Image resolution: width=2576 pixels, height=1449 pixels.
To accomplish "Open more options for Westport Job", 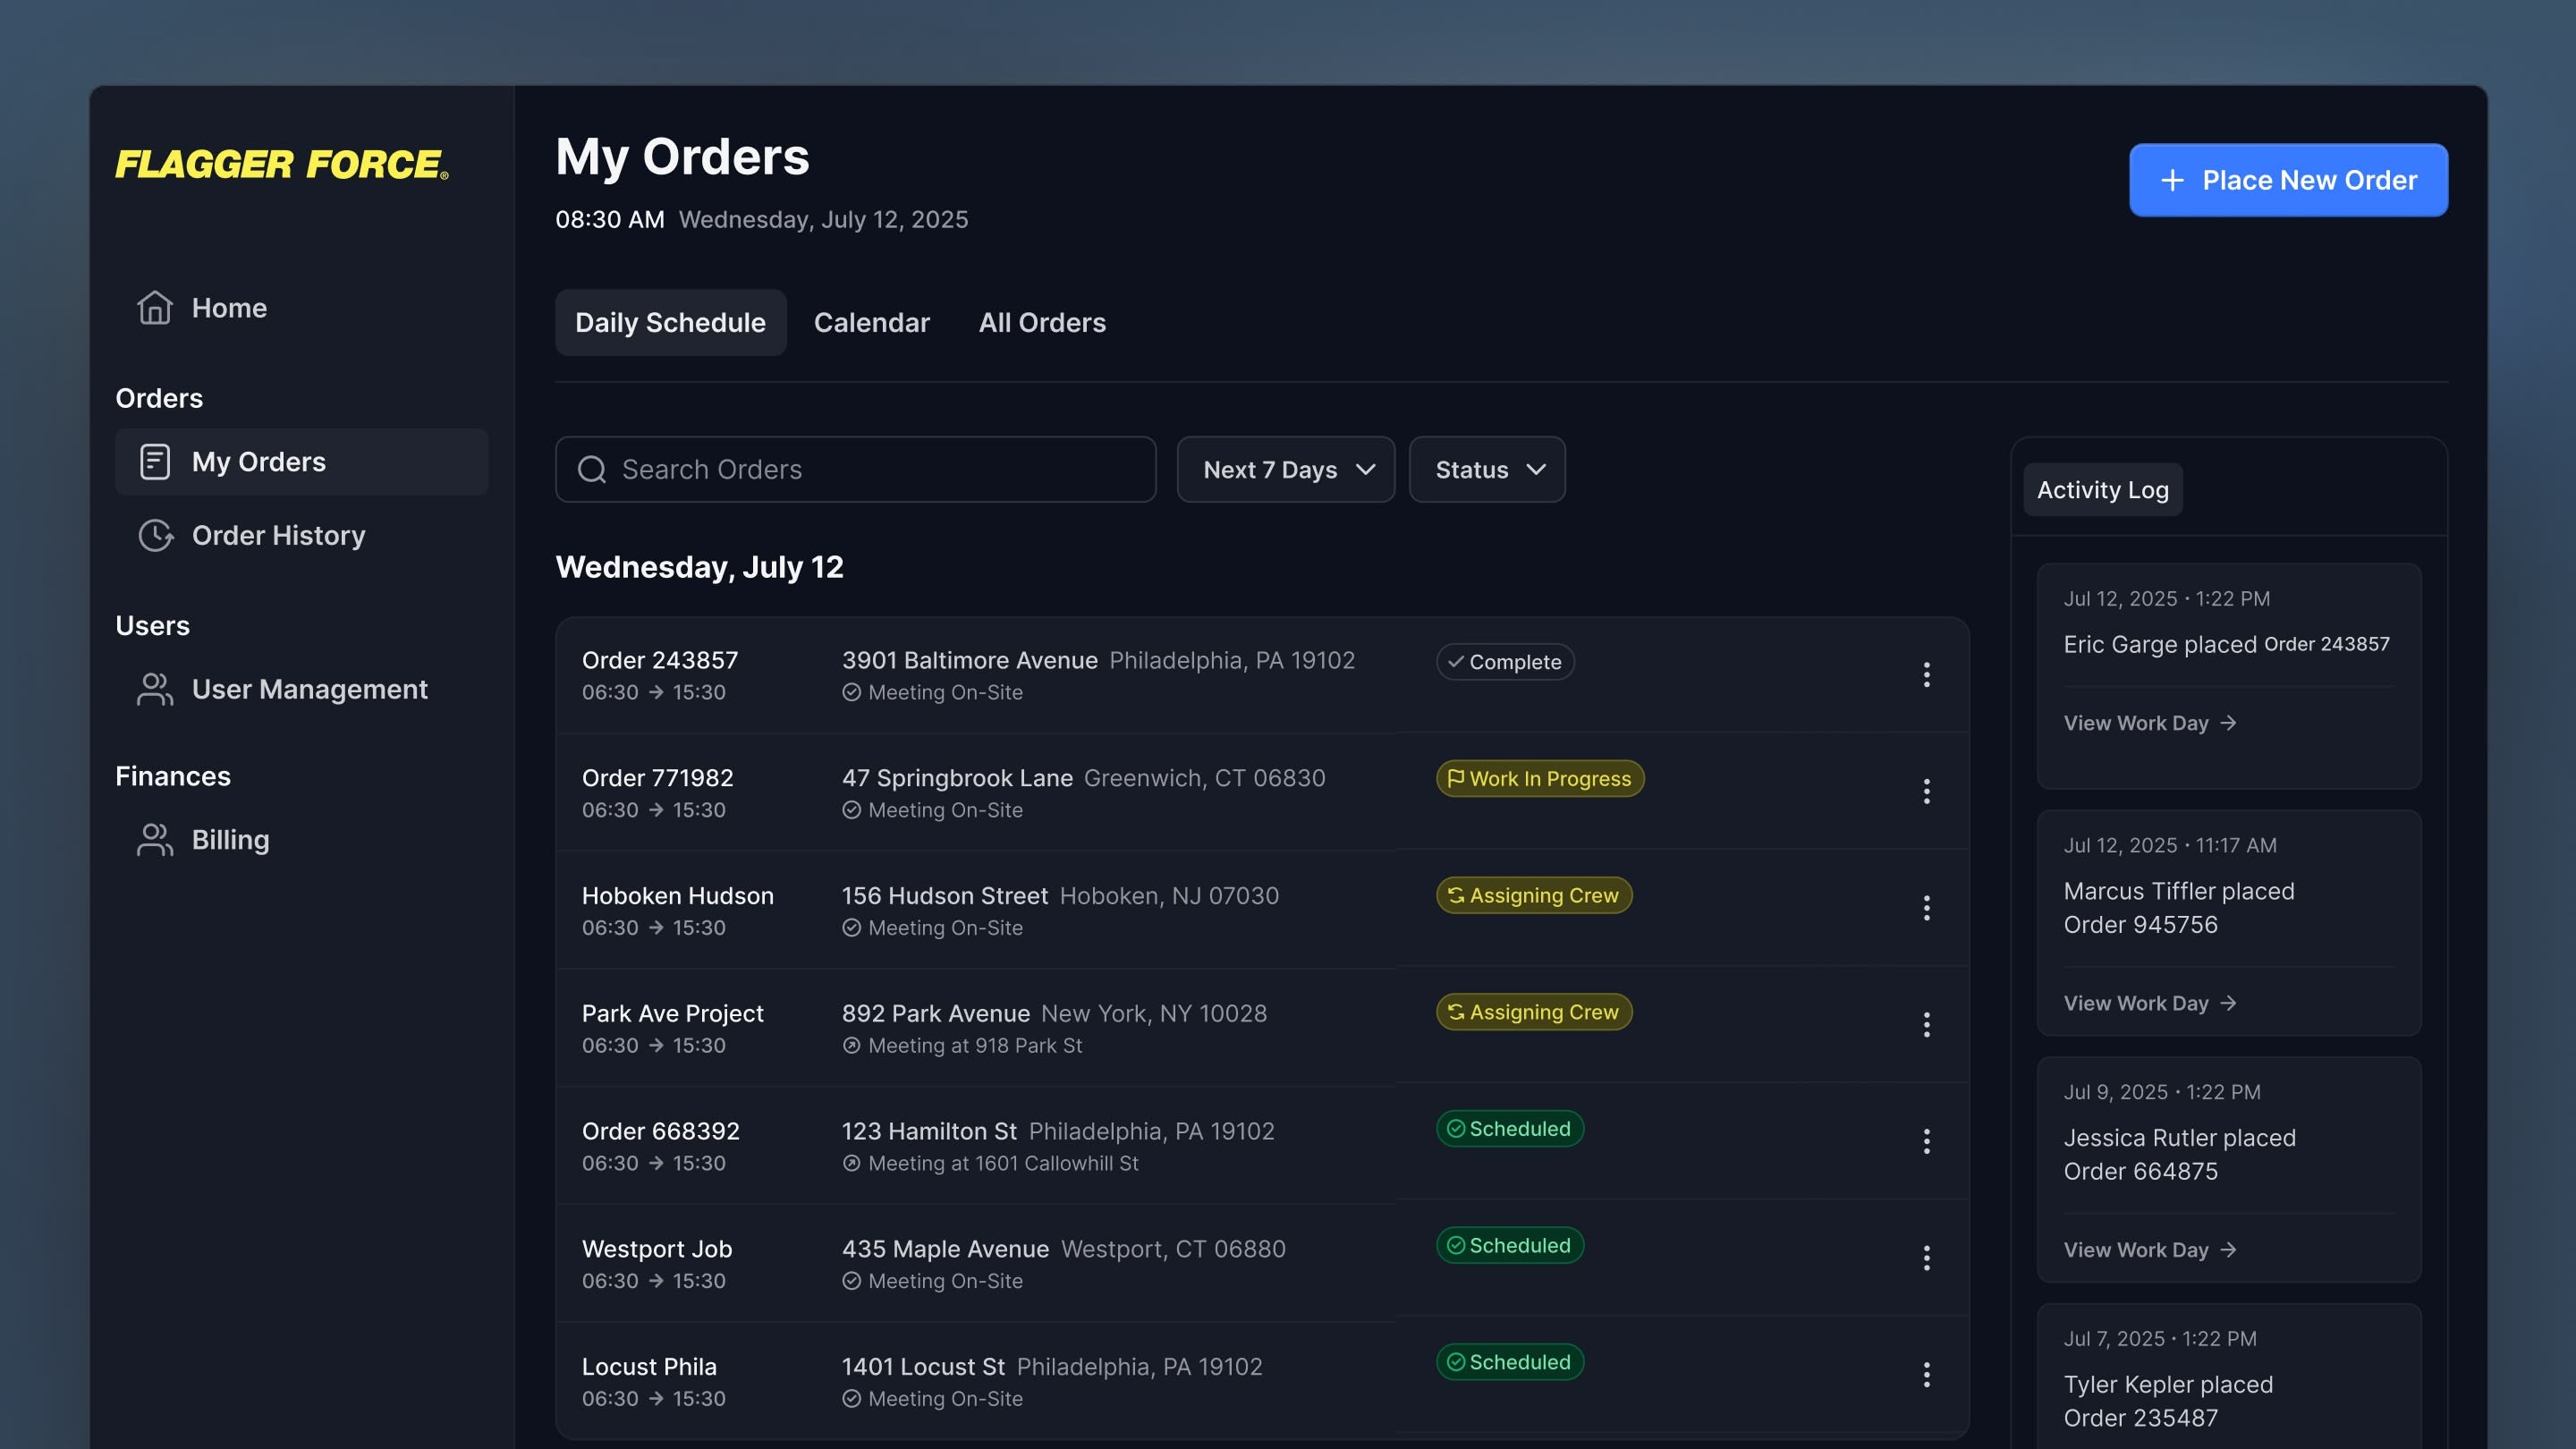I will [x=1926, y=1258].
